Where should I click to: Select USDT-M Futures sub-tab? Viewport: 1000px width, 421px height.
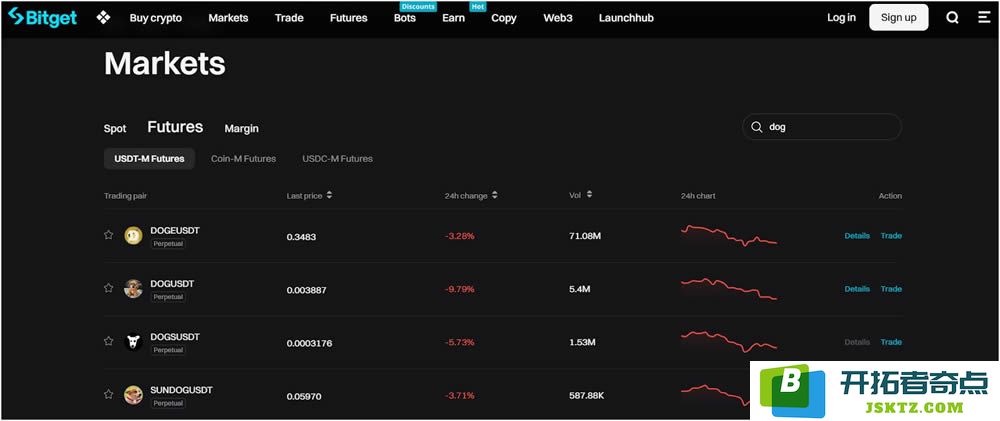click(x=149, y=158)
